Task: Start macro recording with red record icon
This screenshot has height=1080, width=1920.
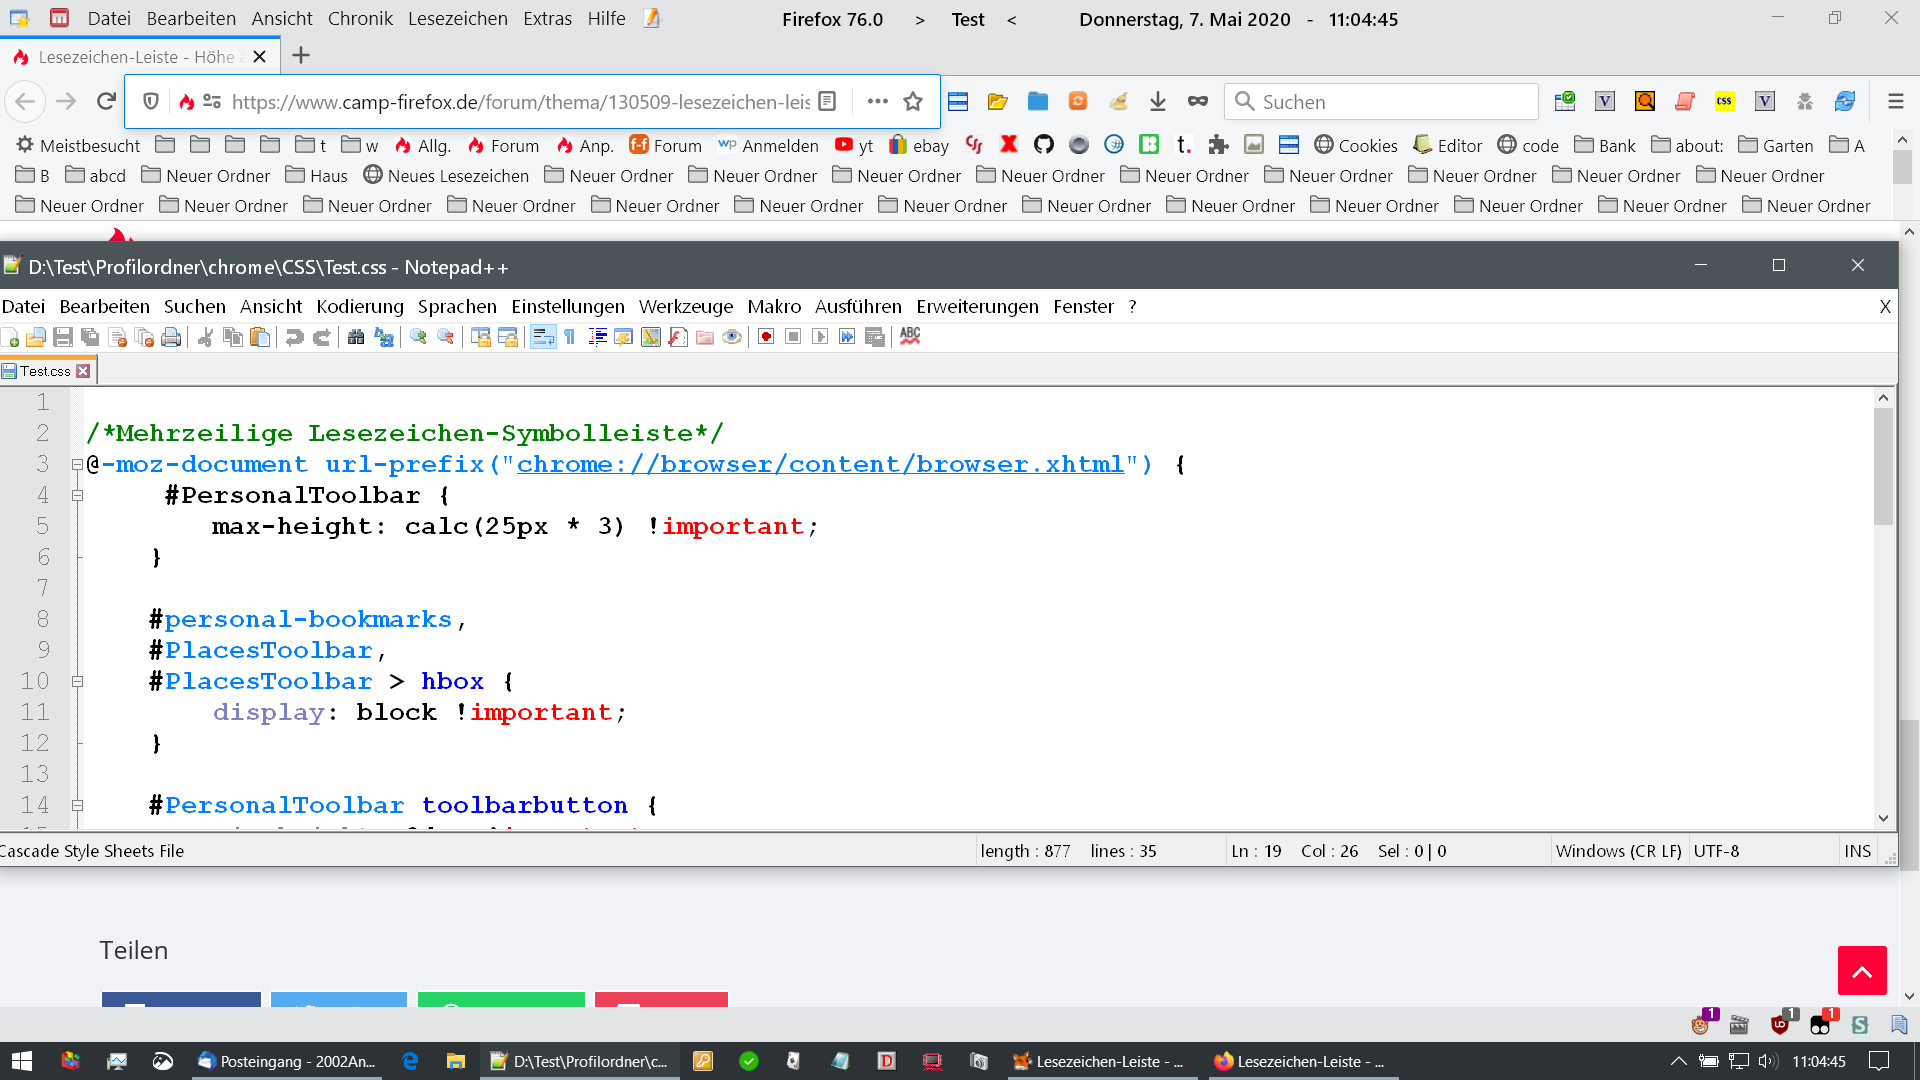Action: [x=766, y=337]
